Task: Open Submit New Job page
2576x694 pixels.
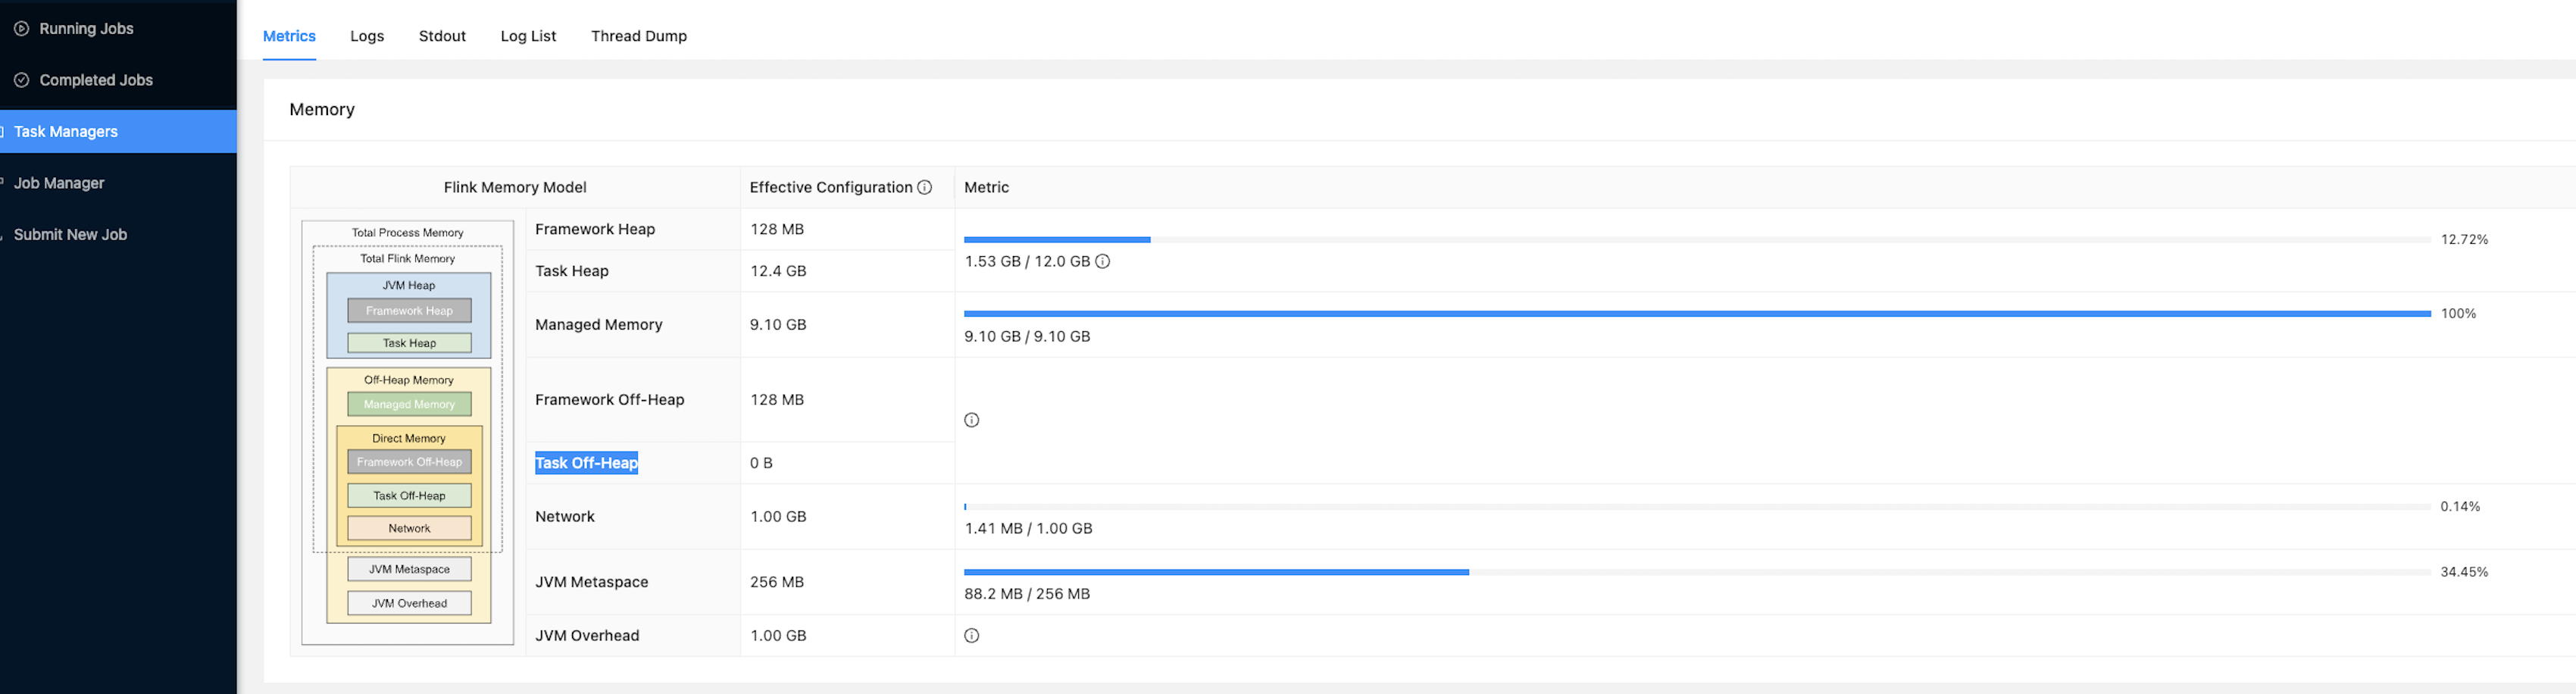Action: 70,235
